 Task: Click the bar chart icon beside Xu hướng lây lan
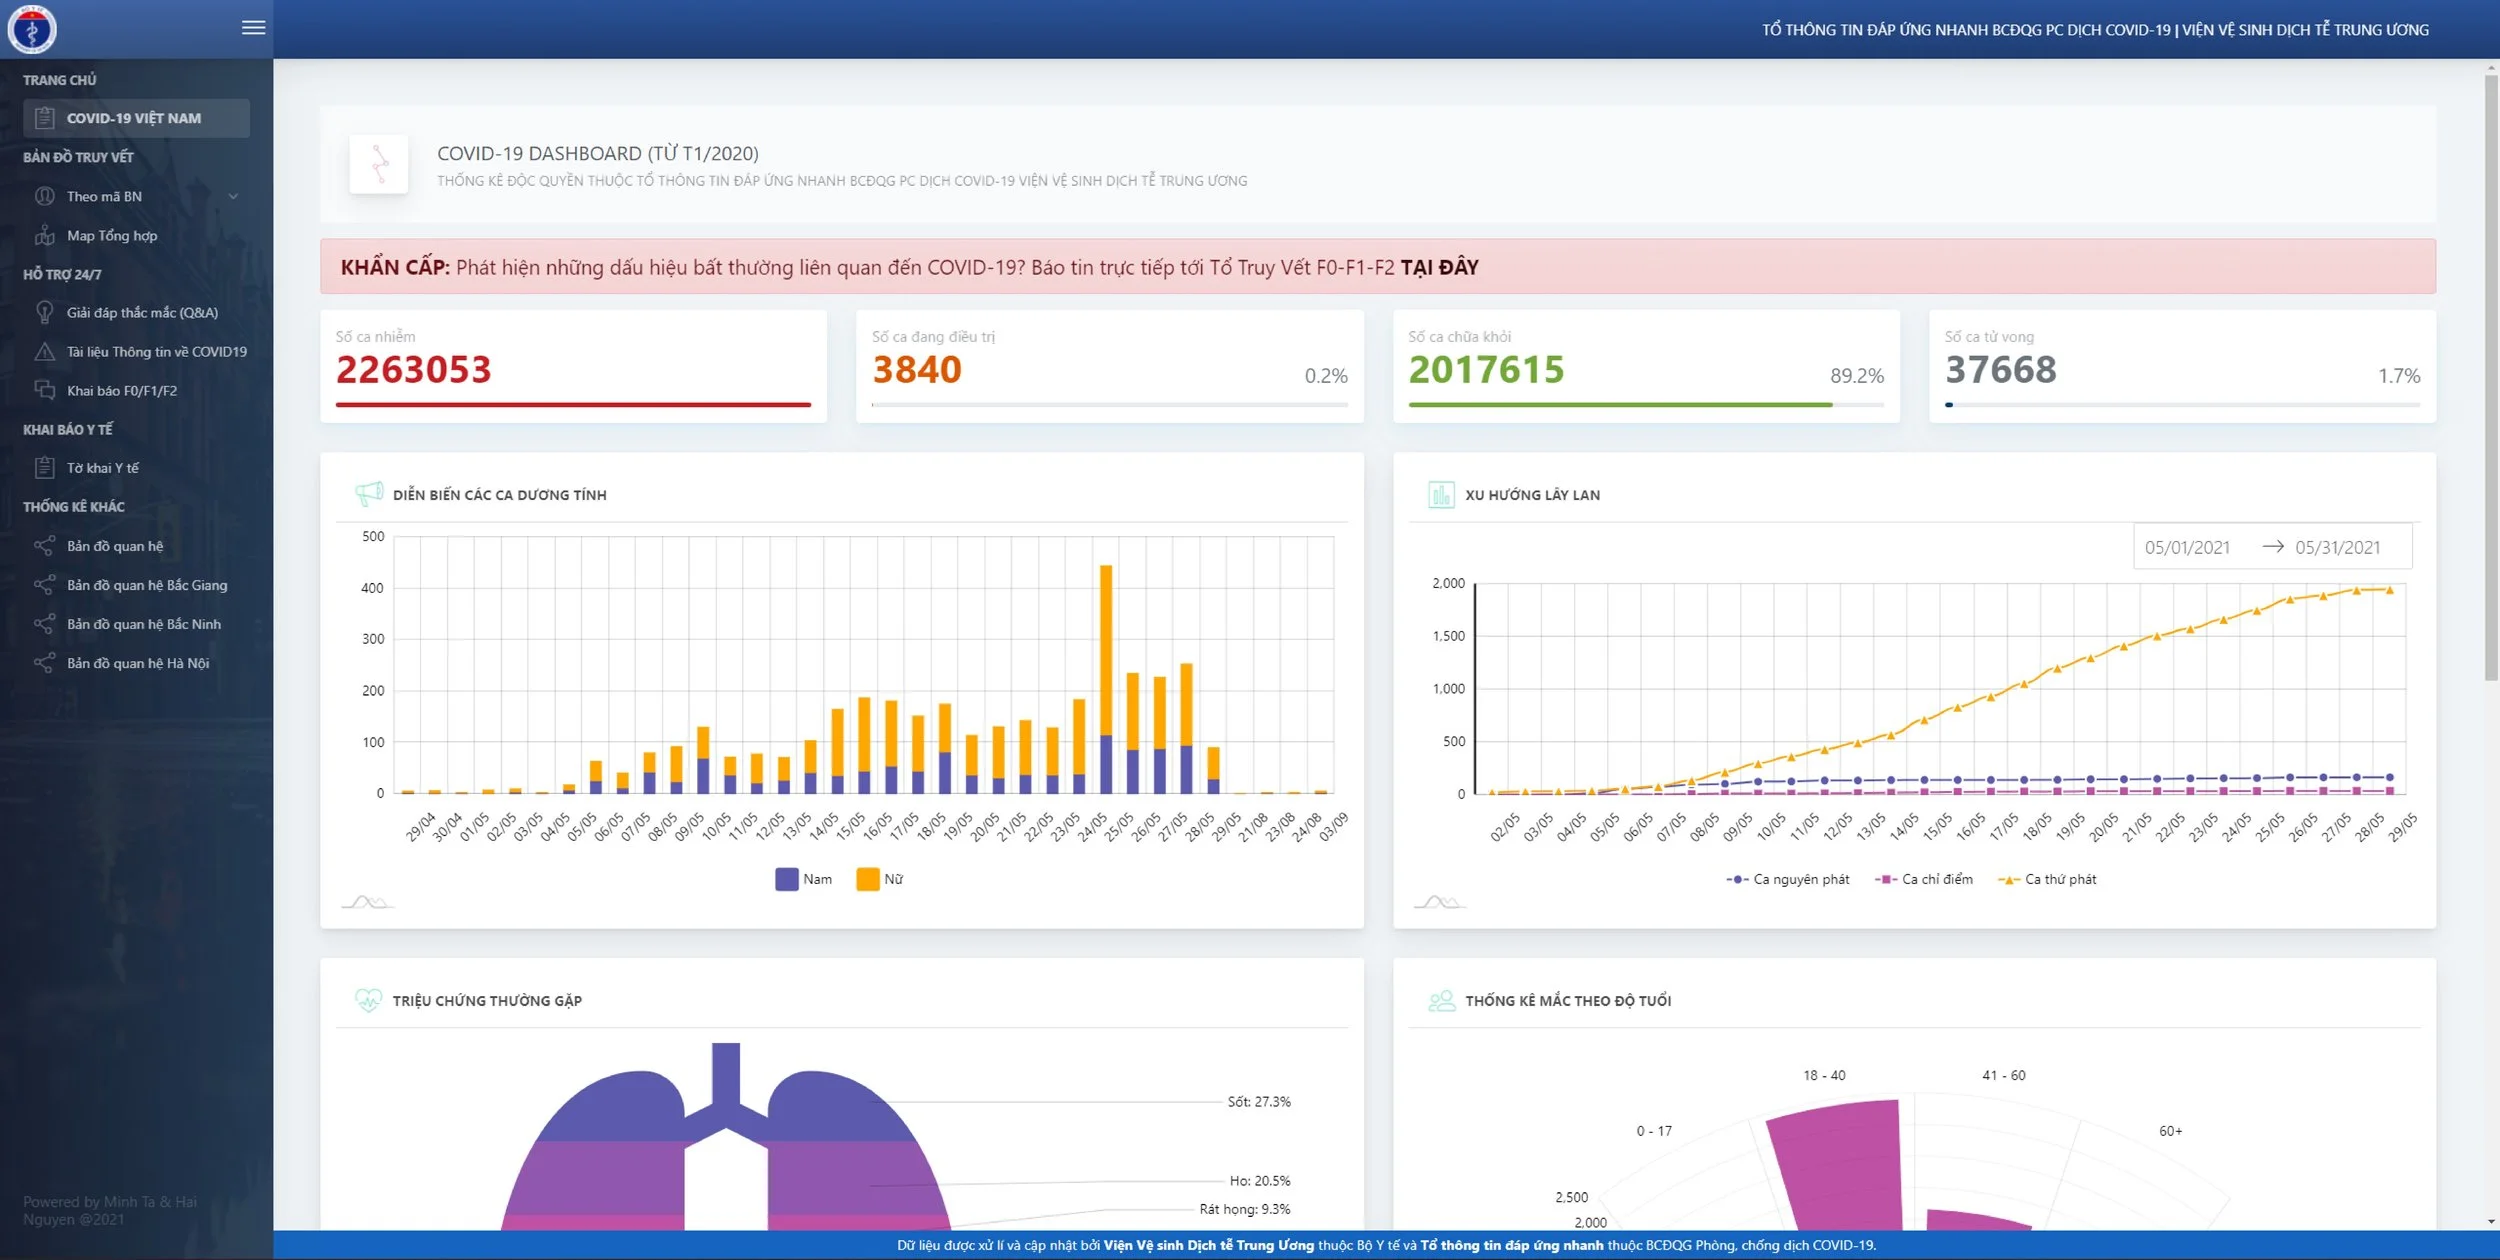tap(1440, 494)
